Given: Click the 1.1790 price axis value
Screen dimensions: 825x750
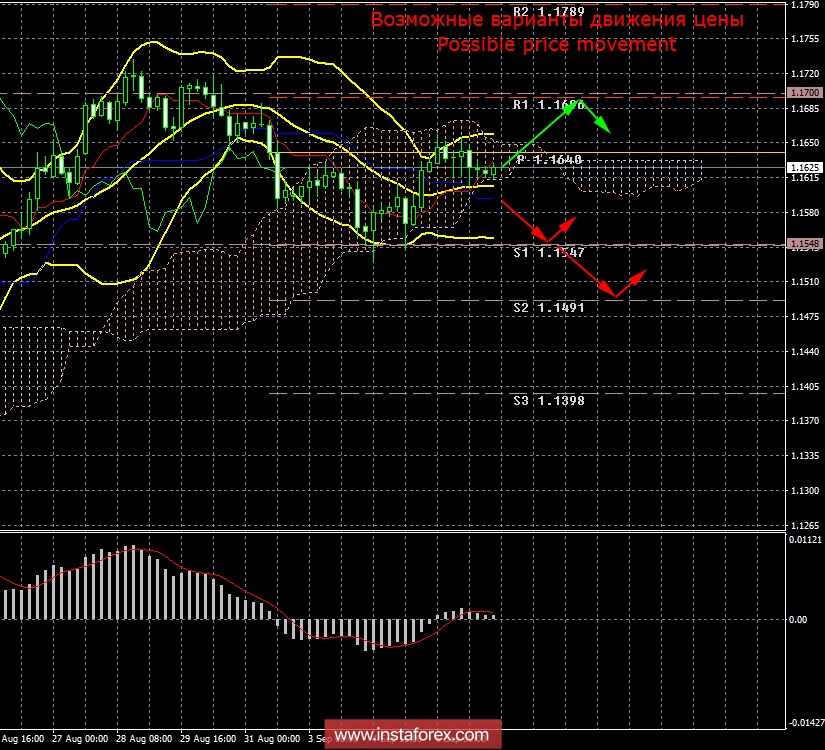Looking at the screenshot, I should 805,5.
